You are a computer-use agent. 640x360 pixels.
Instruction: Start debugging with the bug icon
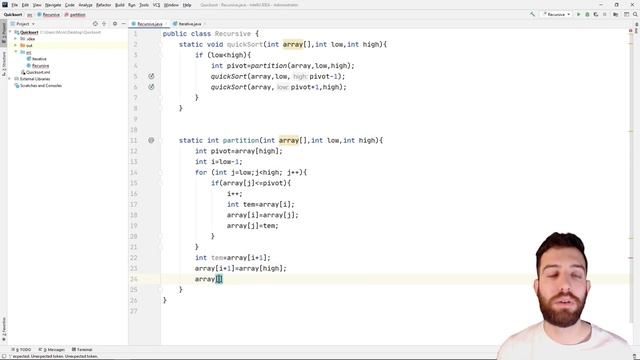(x=587, y=14)
